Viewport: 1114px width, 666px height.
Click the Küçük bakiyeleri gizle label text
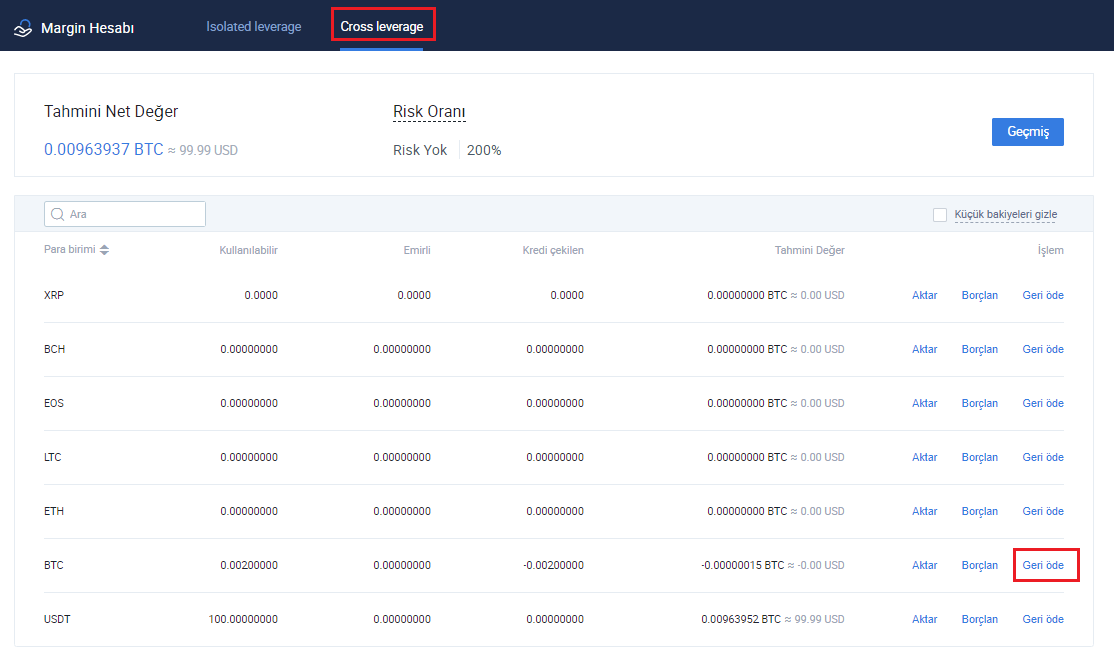[1005, 214]
